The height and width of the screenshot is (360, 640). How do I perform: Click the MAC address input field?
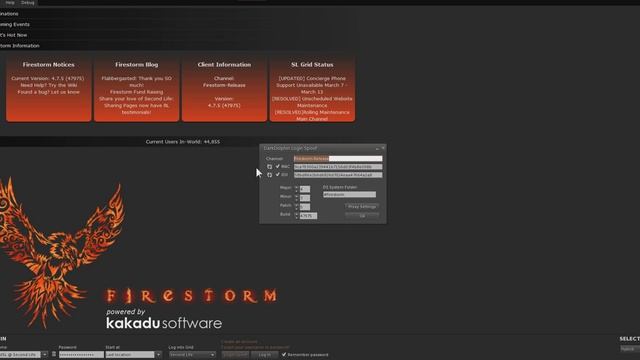(338, 167)
